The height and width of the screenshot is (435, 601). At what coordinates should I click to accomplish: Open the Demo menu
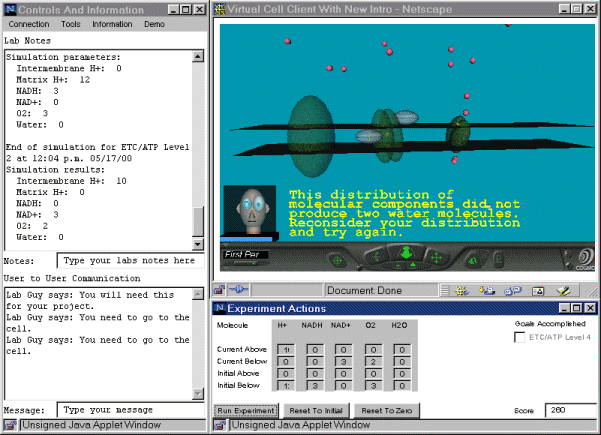click(154, 23)
